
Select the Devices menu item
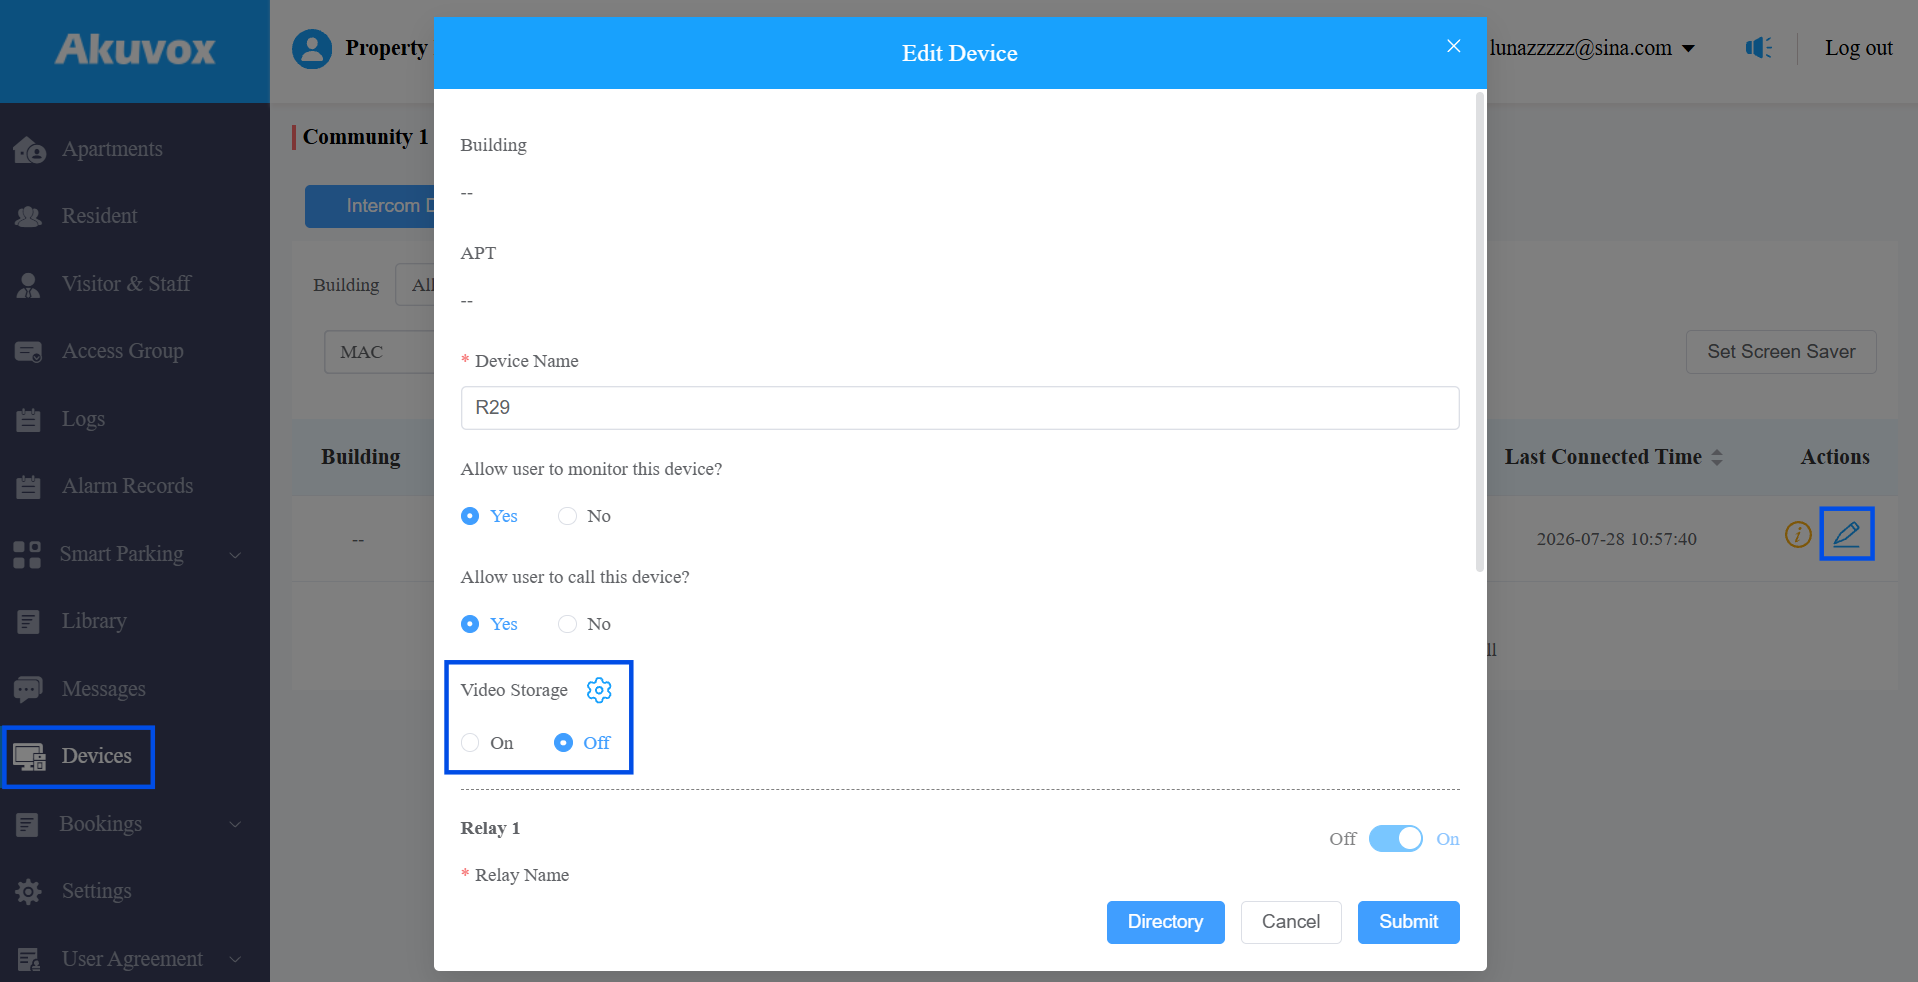pos(78,757)
